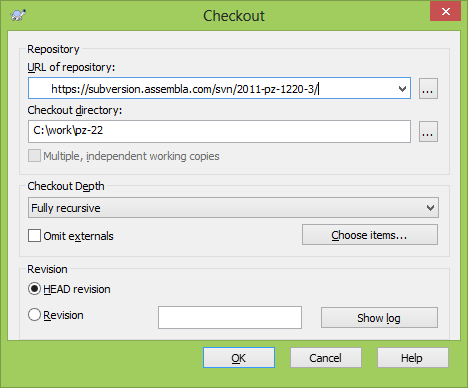Open the URL of repository dropdown arrow

tap(402, 89)
